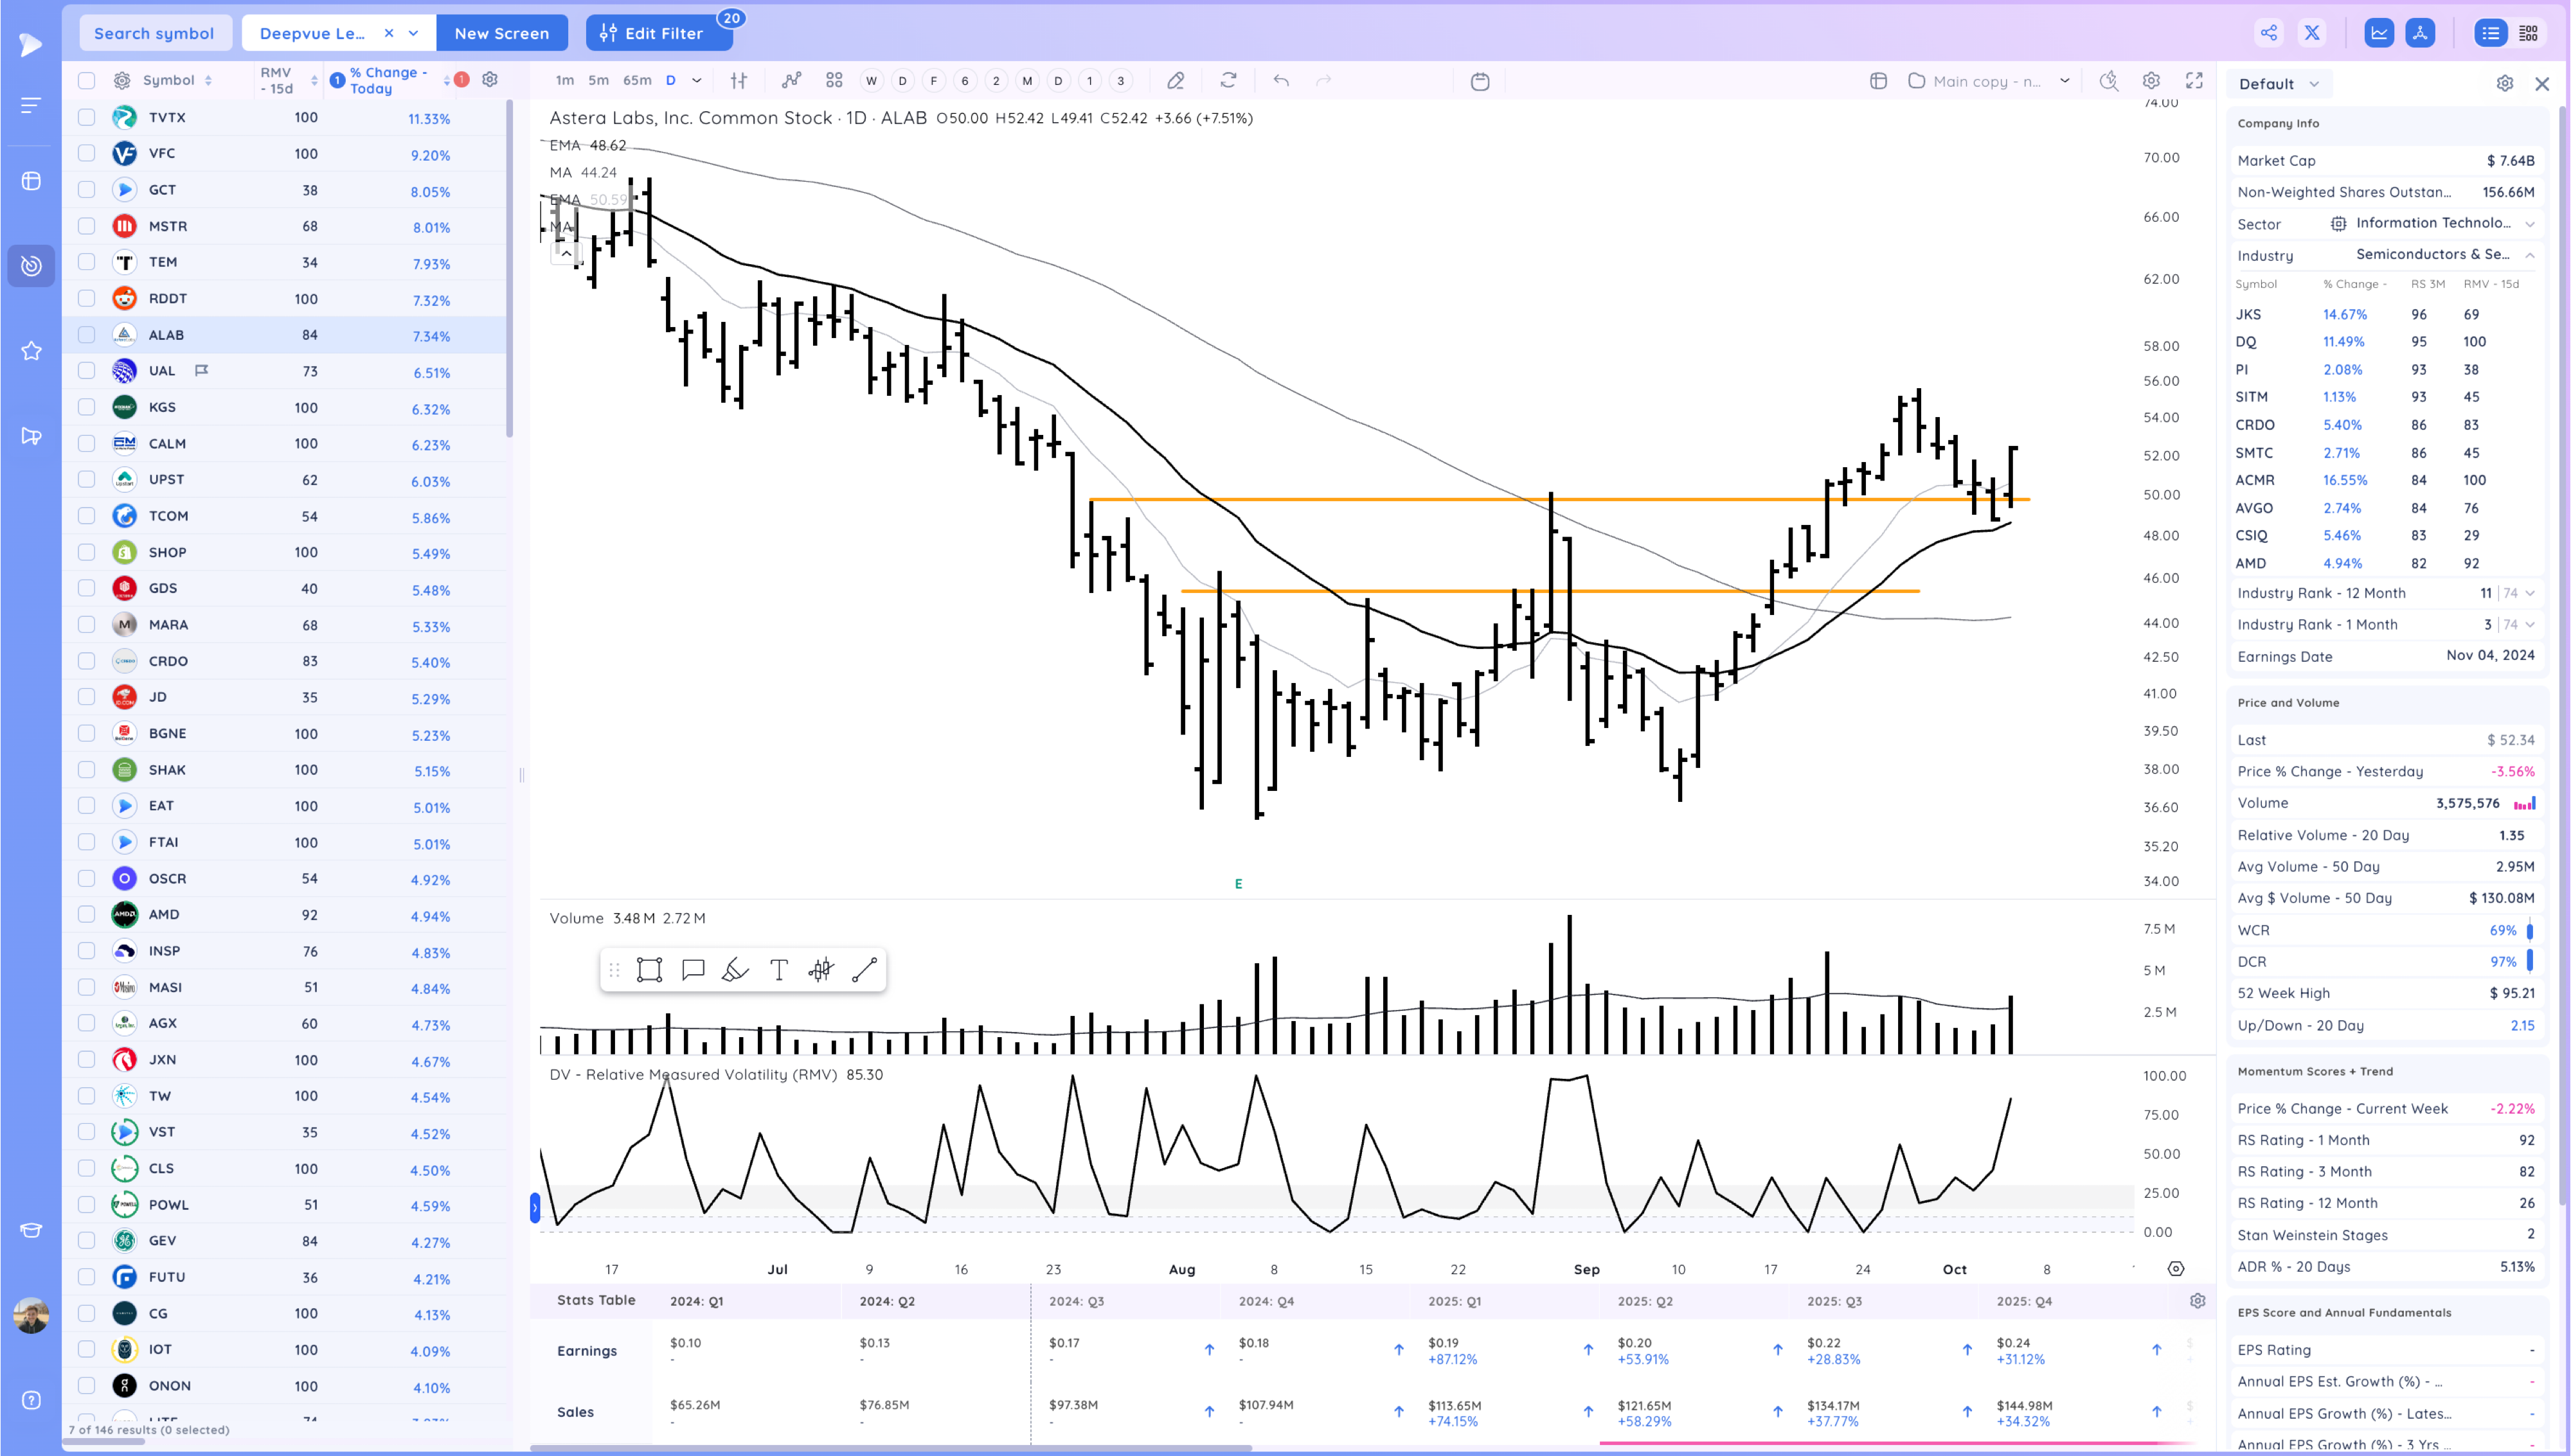Screen dimensions: 2571x1456
Task: Click the New Screen button
Action: click(502, 33)
